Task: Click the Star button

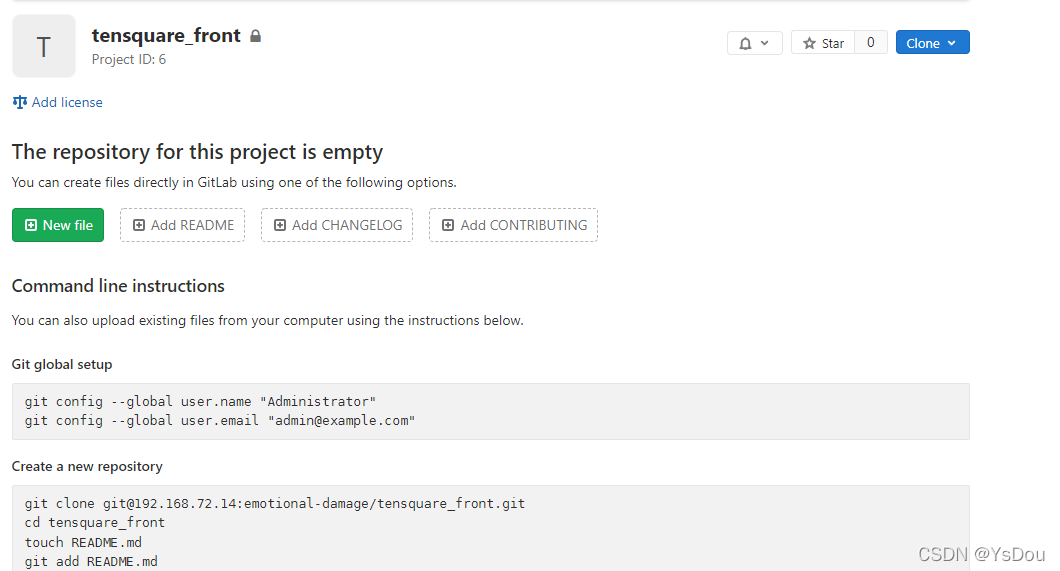Action: click(x=823, y=43)
